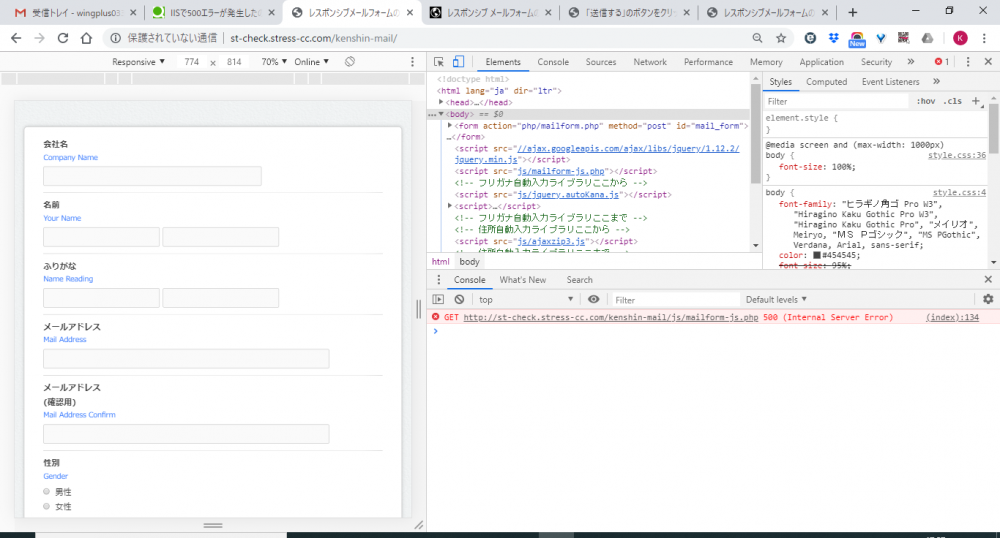Open the (index):134 source link
This screenshot has height=538, width=1000.
952,317
